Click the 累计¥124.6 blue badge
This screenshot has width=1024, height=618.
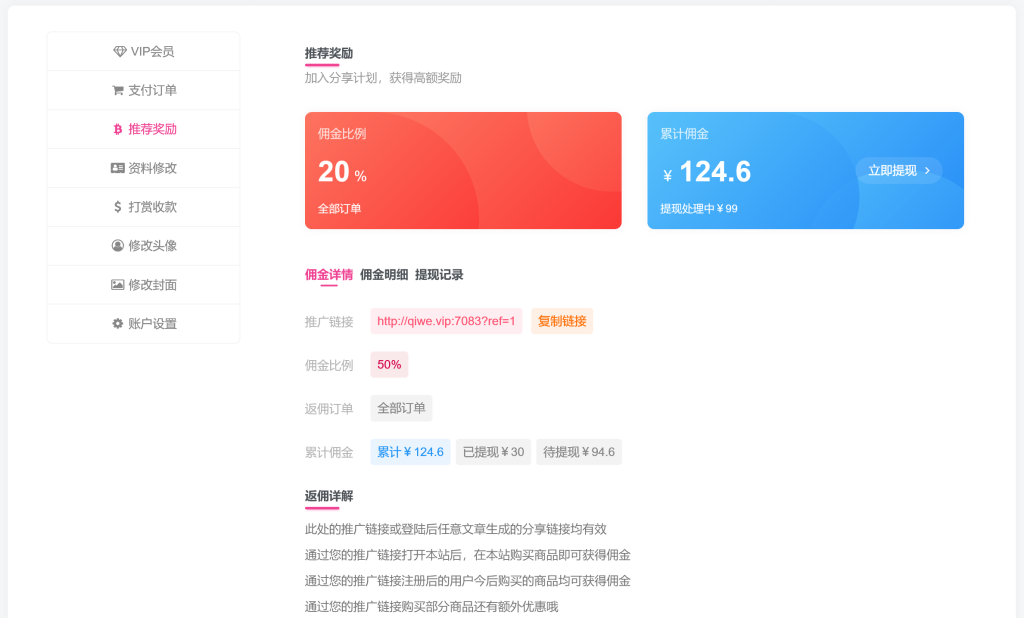[409, 452]
